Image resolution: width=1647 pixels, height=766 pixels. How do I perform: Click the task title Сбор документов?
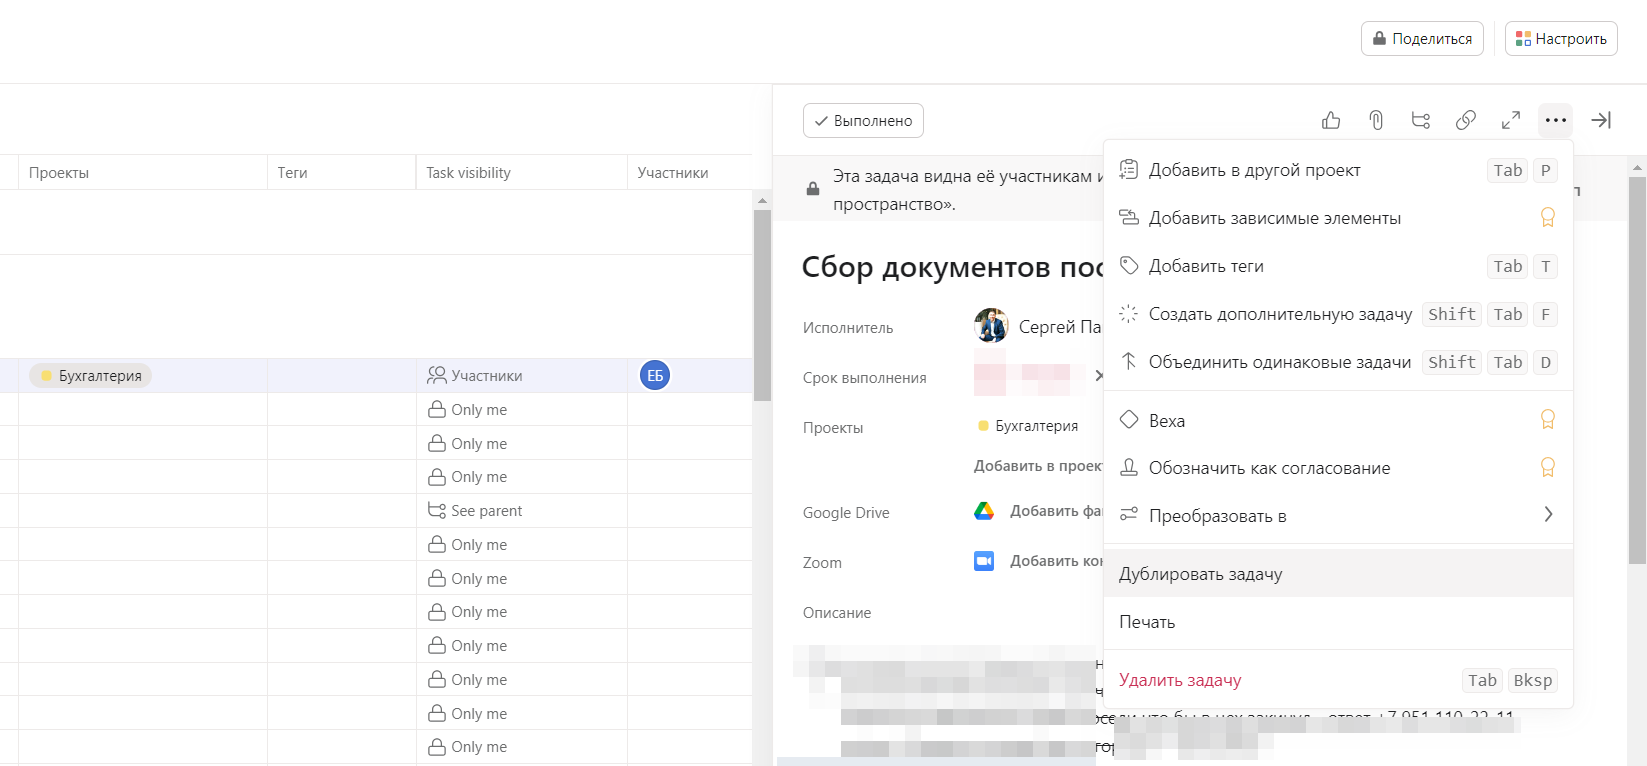pyautogui.click(x=952, y=267)
